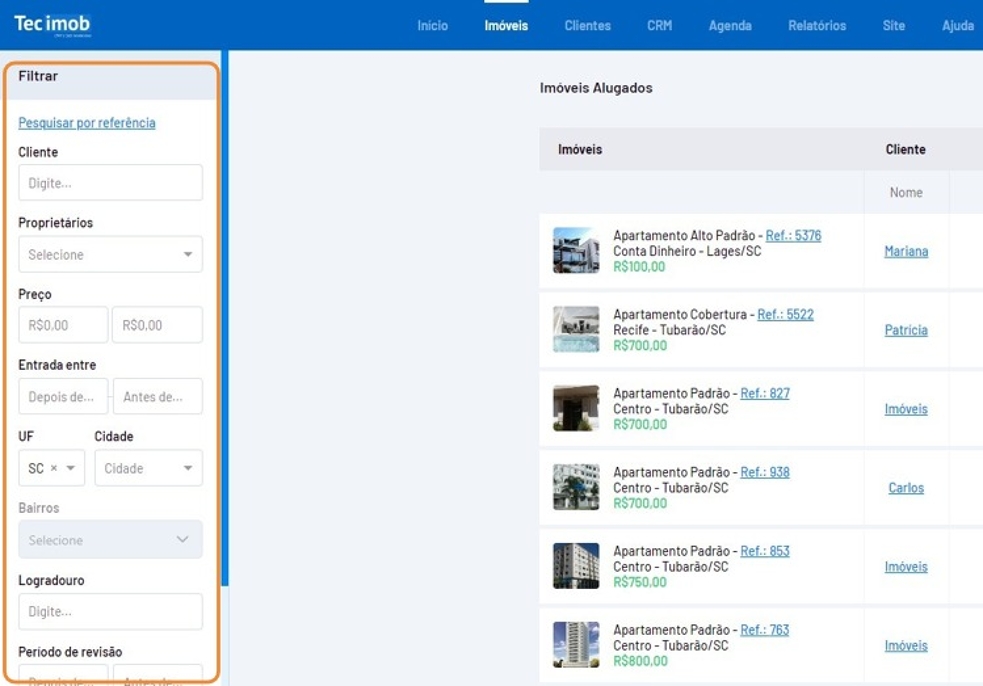This screenshot has width=983, height=686.
Task: Expand the UF dropdown arrow
Action: tap(71, 468)
